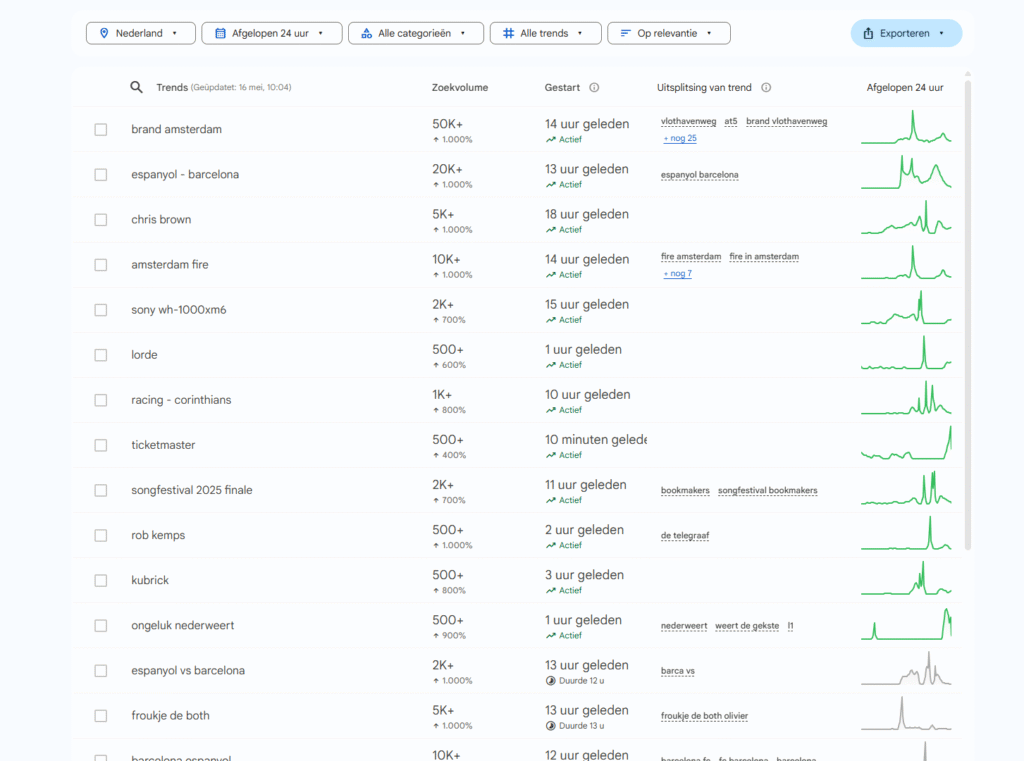Click the vertical scrollbar of the trends table
The image size is (1024, 761).
click(968, 314)
